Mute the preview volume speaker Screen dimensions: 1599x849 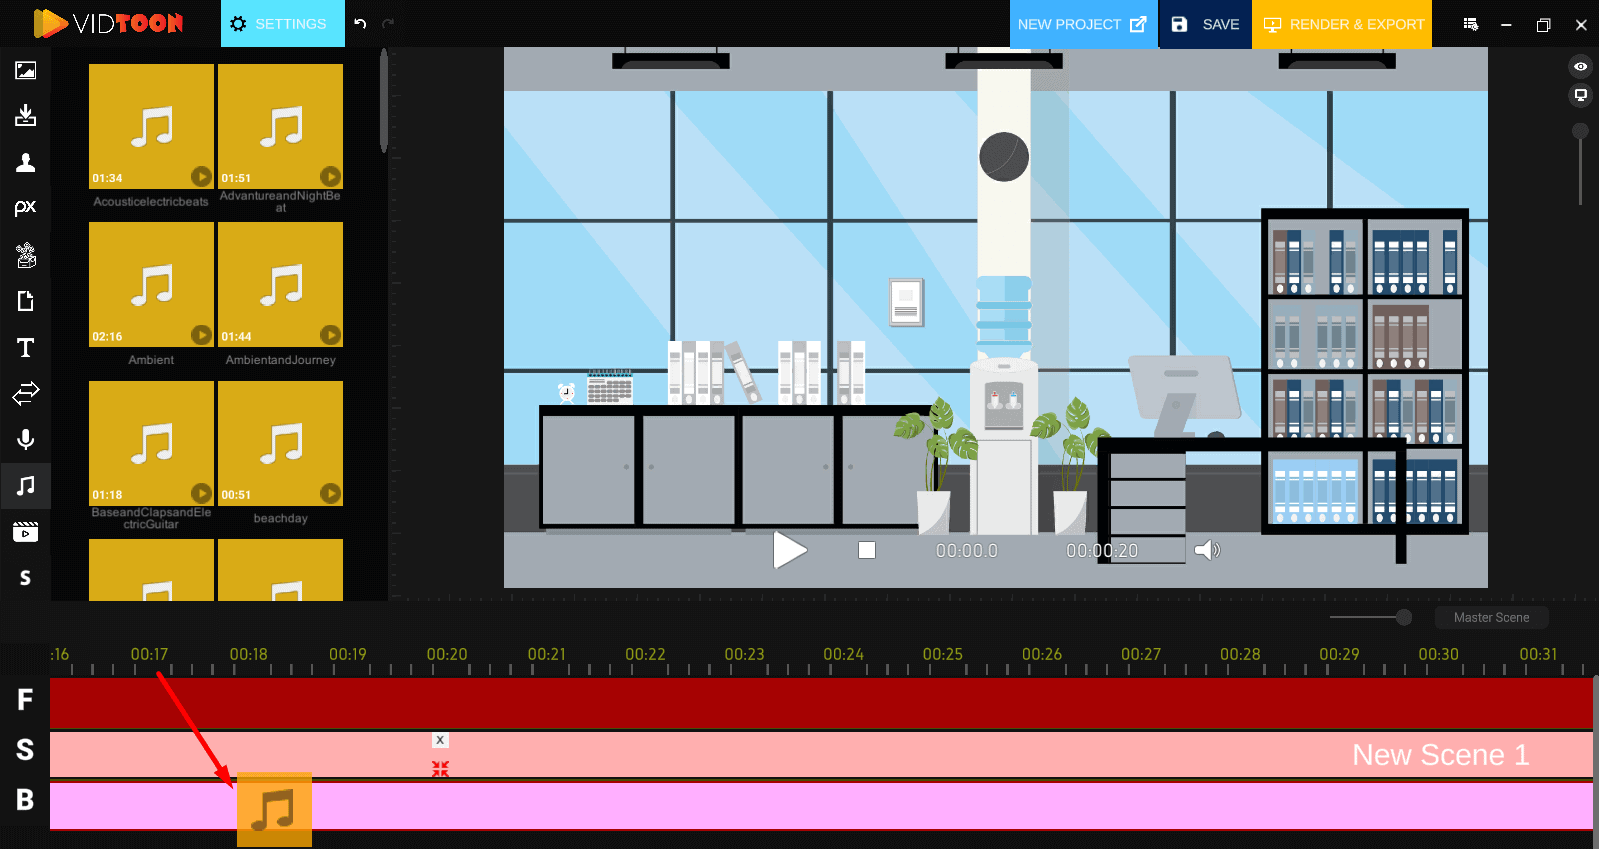(1207, 550)
